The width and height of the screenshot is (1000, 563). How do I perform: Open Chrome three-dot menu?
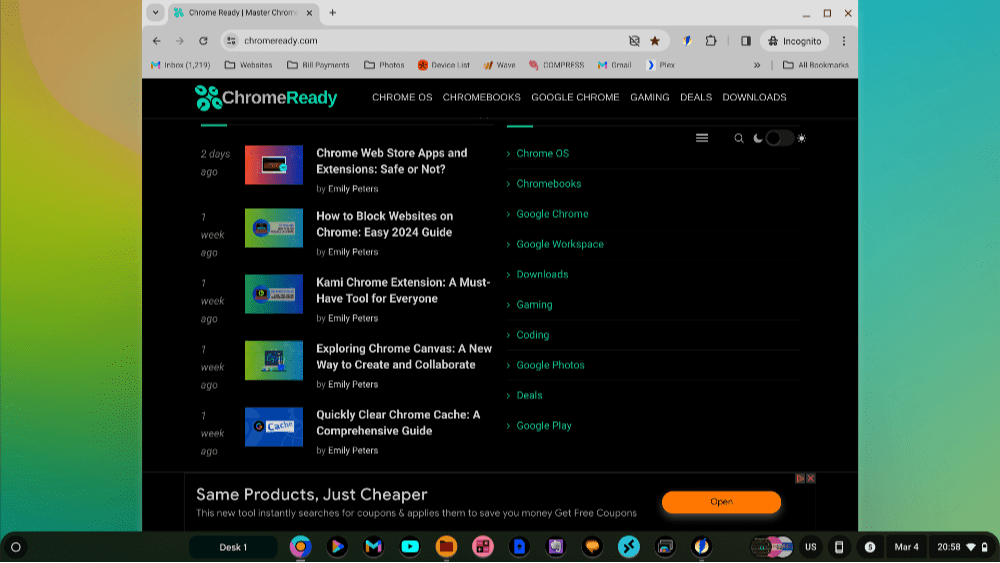[x=844, y=41]
